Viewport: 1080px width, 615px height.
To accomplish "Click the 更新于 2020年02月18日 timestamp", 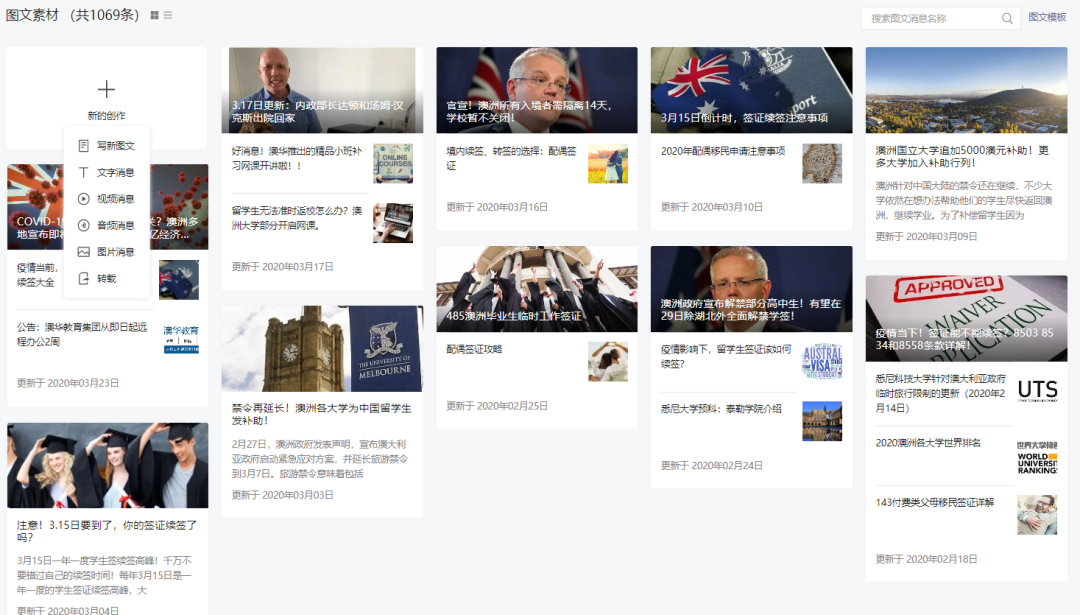I will [x=926, y=559].
